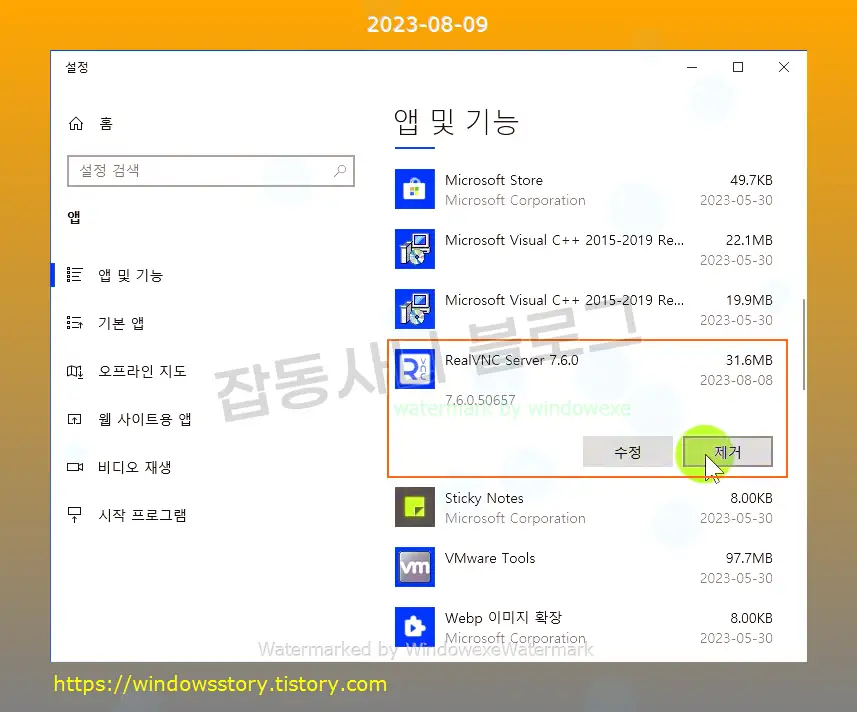Click the search magnifier icon in 설정 검색

pos(340,170)
